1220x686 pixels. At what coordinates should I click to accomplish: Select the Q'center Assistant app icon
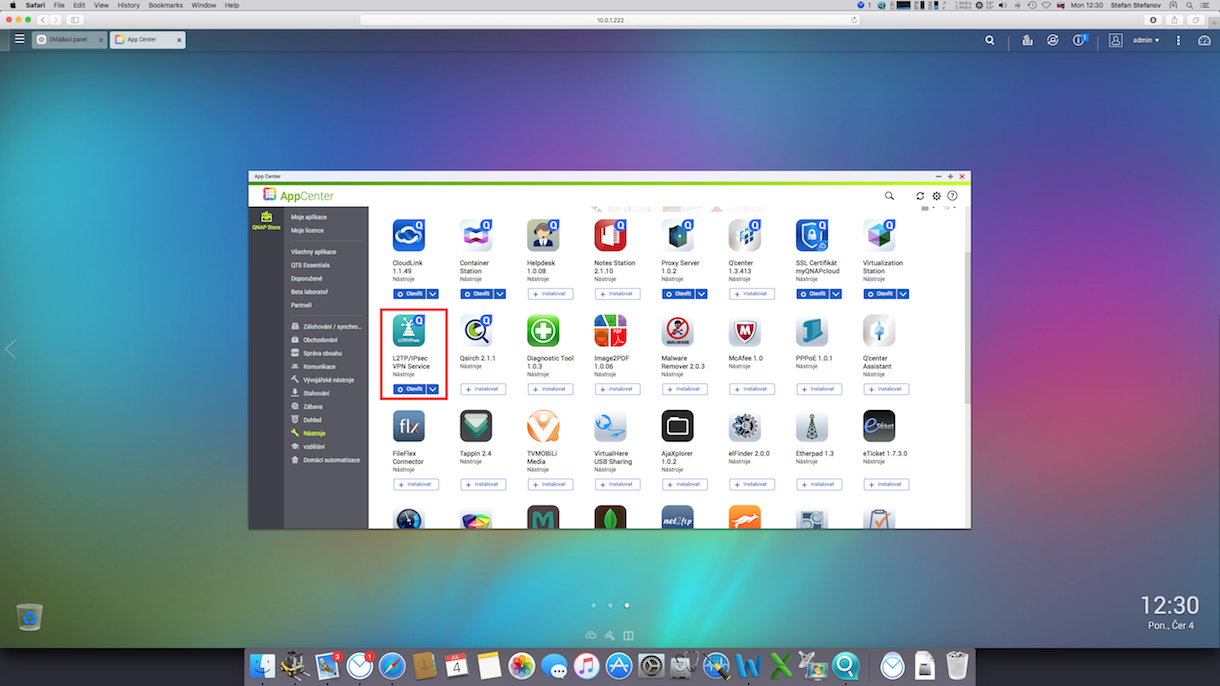point(879,331)
